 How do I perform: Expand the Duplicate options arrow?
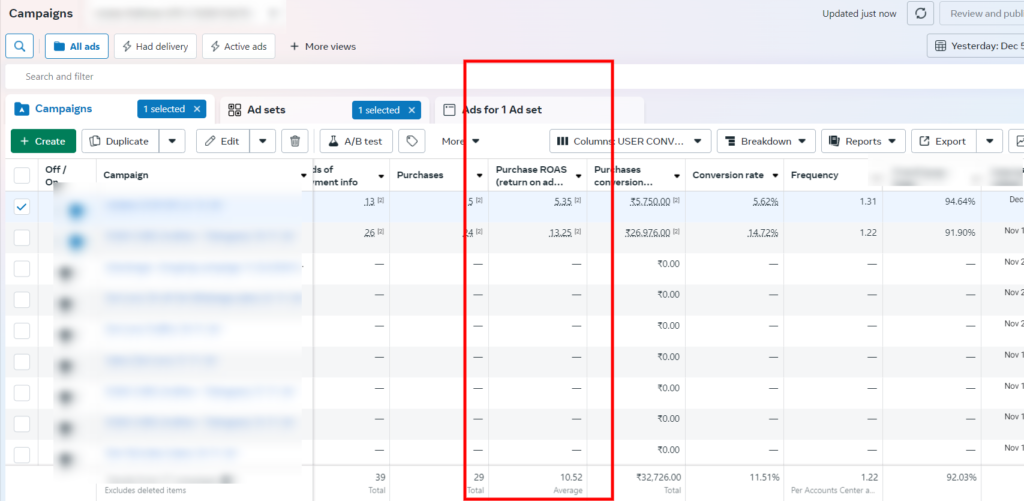click(172, 141)
